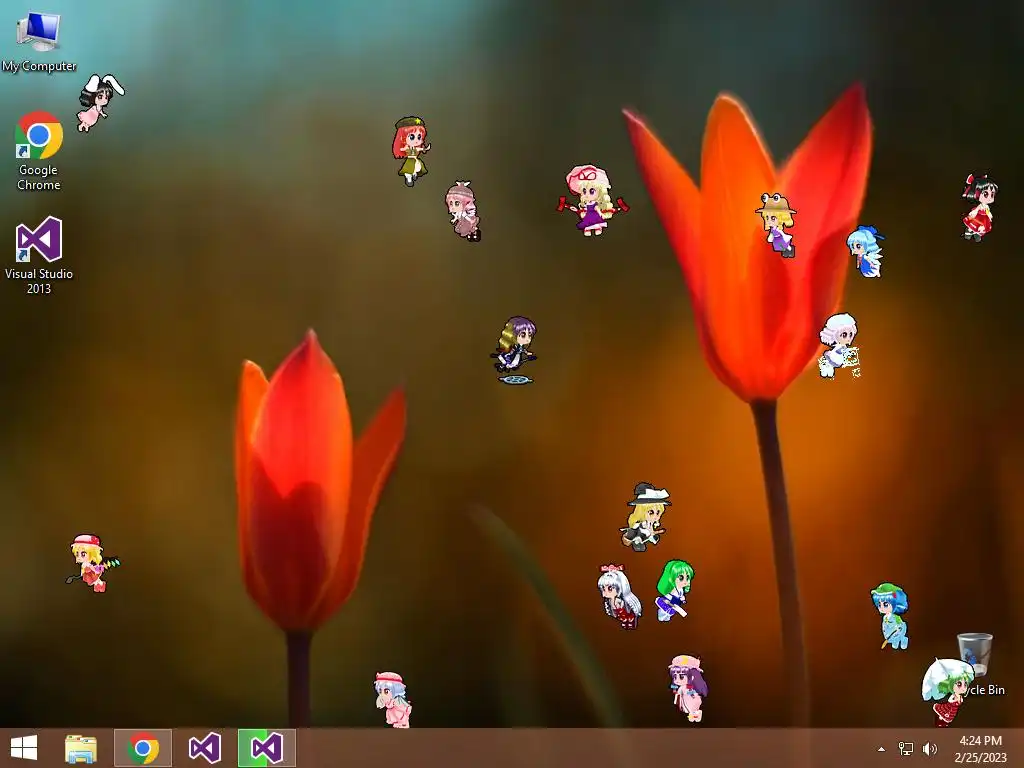The image size is (1024, 768).
Task: Open the Windows Start button
Action: click(24, 748)
